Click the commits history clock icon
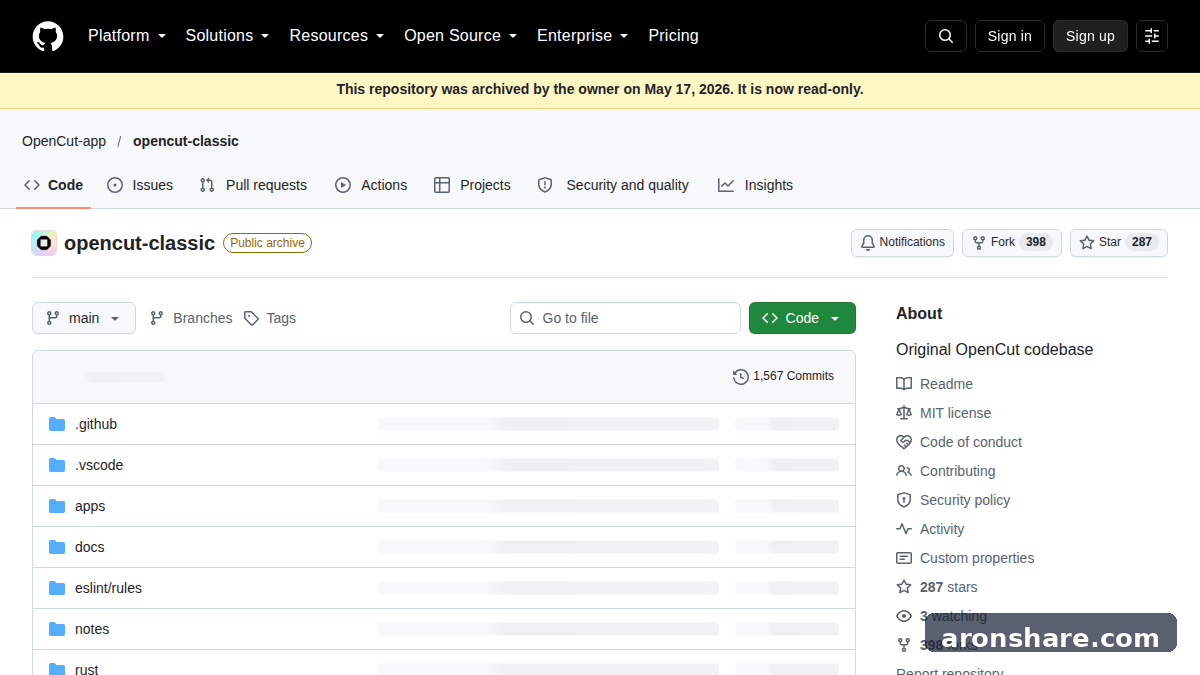This screenshot has height=675, width=1200. pyautogui.click(x=741, y=377)
